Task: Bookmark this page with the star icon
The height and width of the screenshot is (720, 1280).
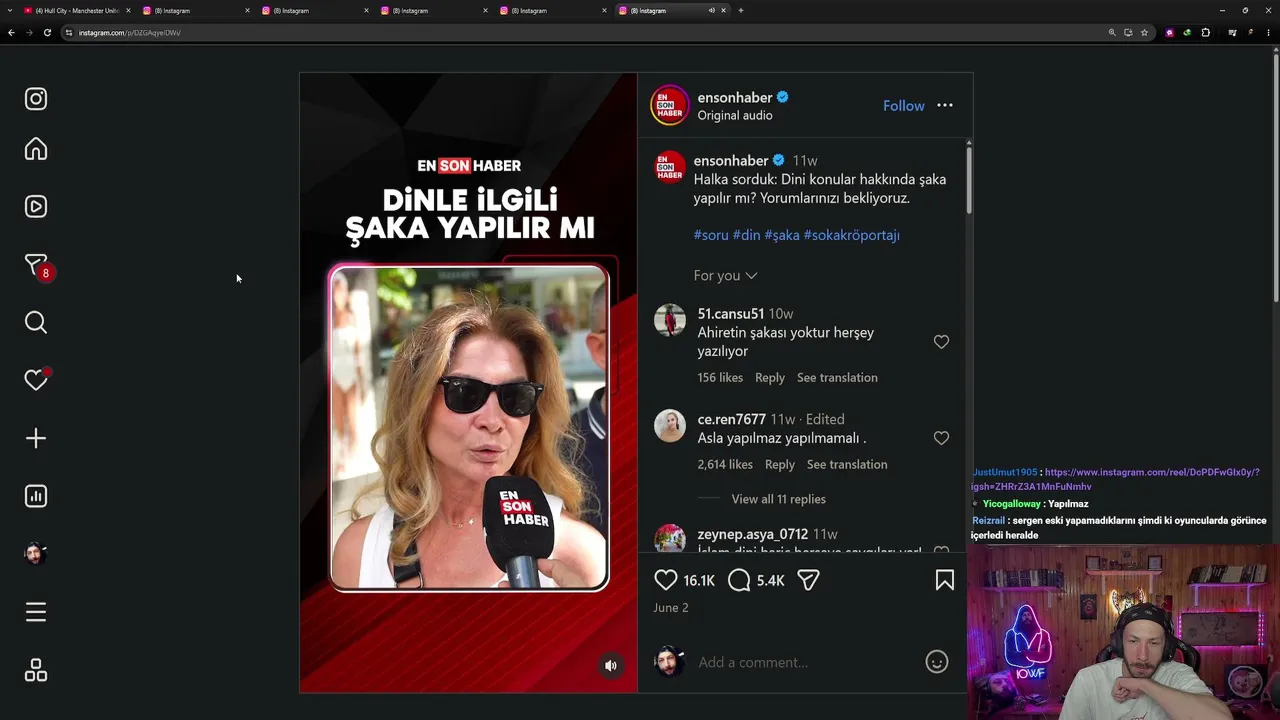Action: tap(1144, 33)
